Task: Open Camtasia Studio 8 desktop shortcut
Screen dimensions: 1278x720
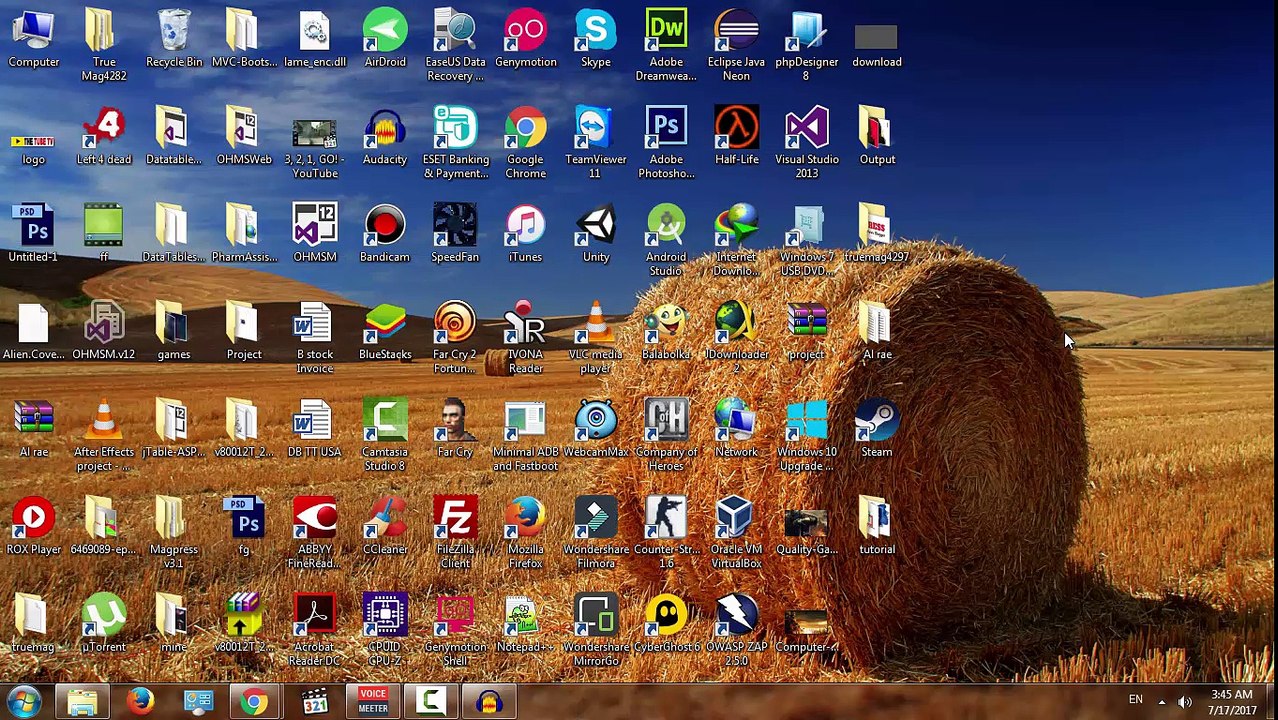Action: tap(385, 436)
